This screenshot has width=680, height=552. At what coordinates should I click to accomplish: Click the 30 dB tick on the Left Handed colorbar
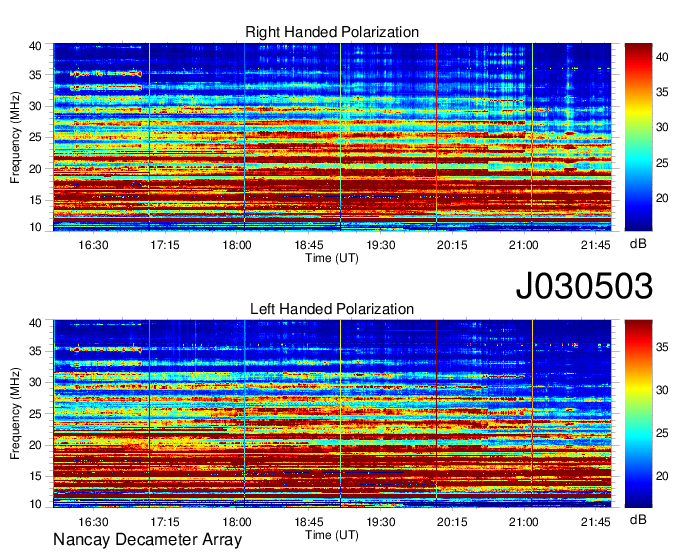click(x=662, y=390)
